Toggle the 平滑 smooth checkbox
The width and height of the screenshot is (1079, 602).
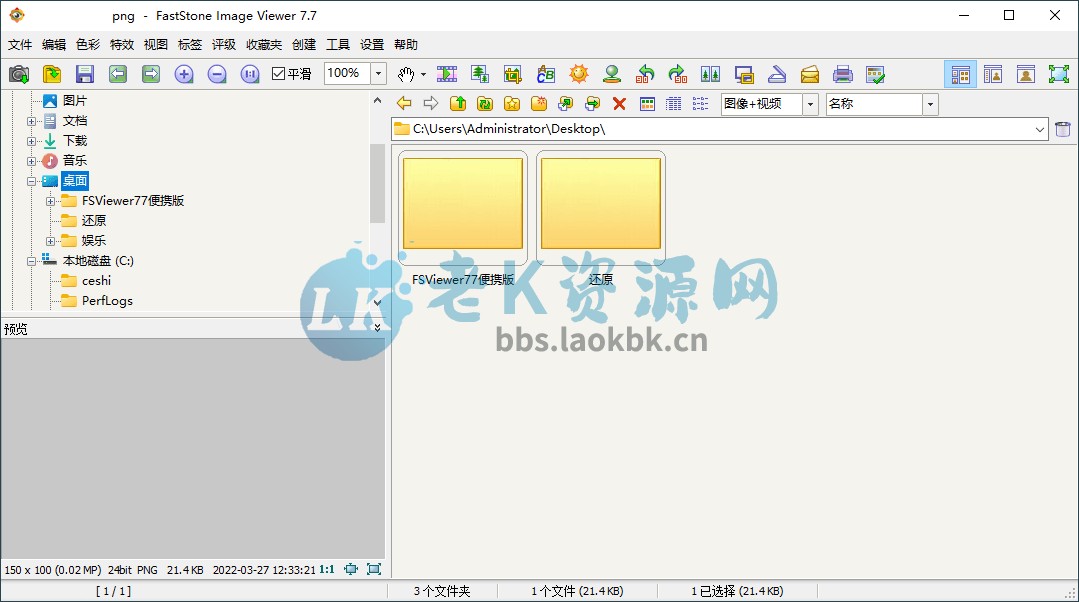tap(279, 74)
